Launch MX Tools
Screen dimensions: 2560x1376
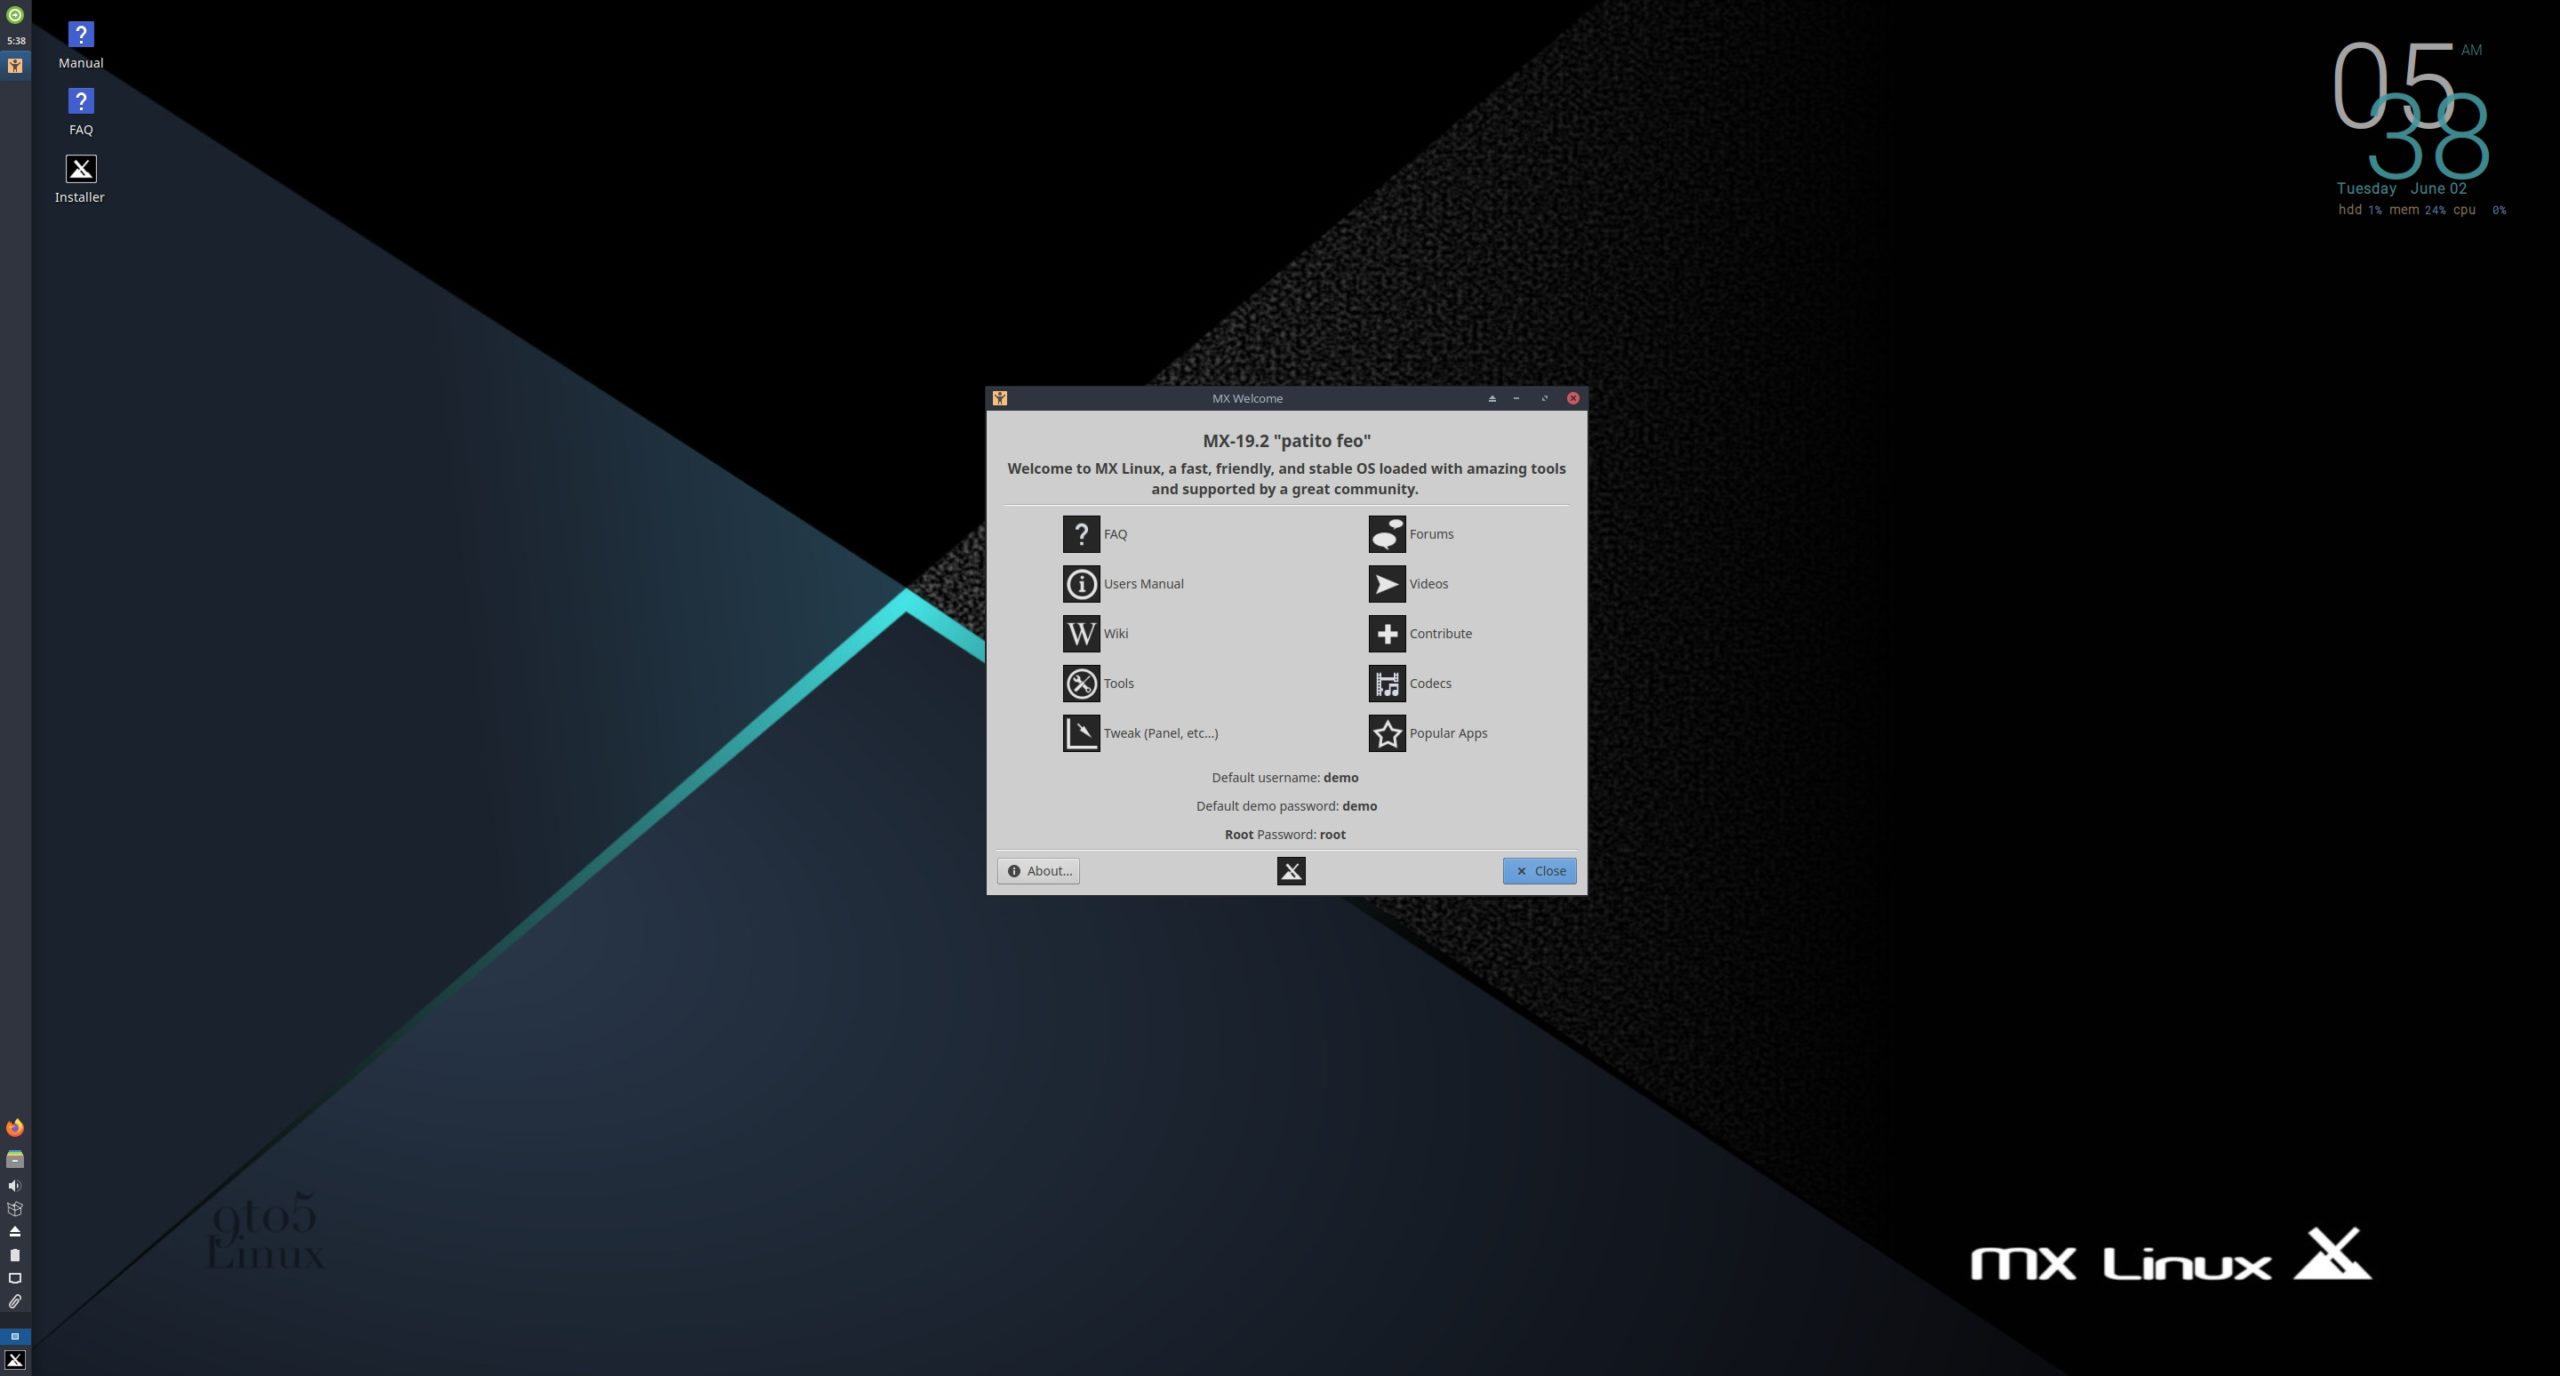(1081, 684)
